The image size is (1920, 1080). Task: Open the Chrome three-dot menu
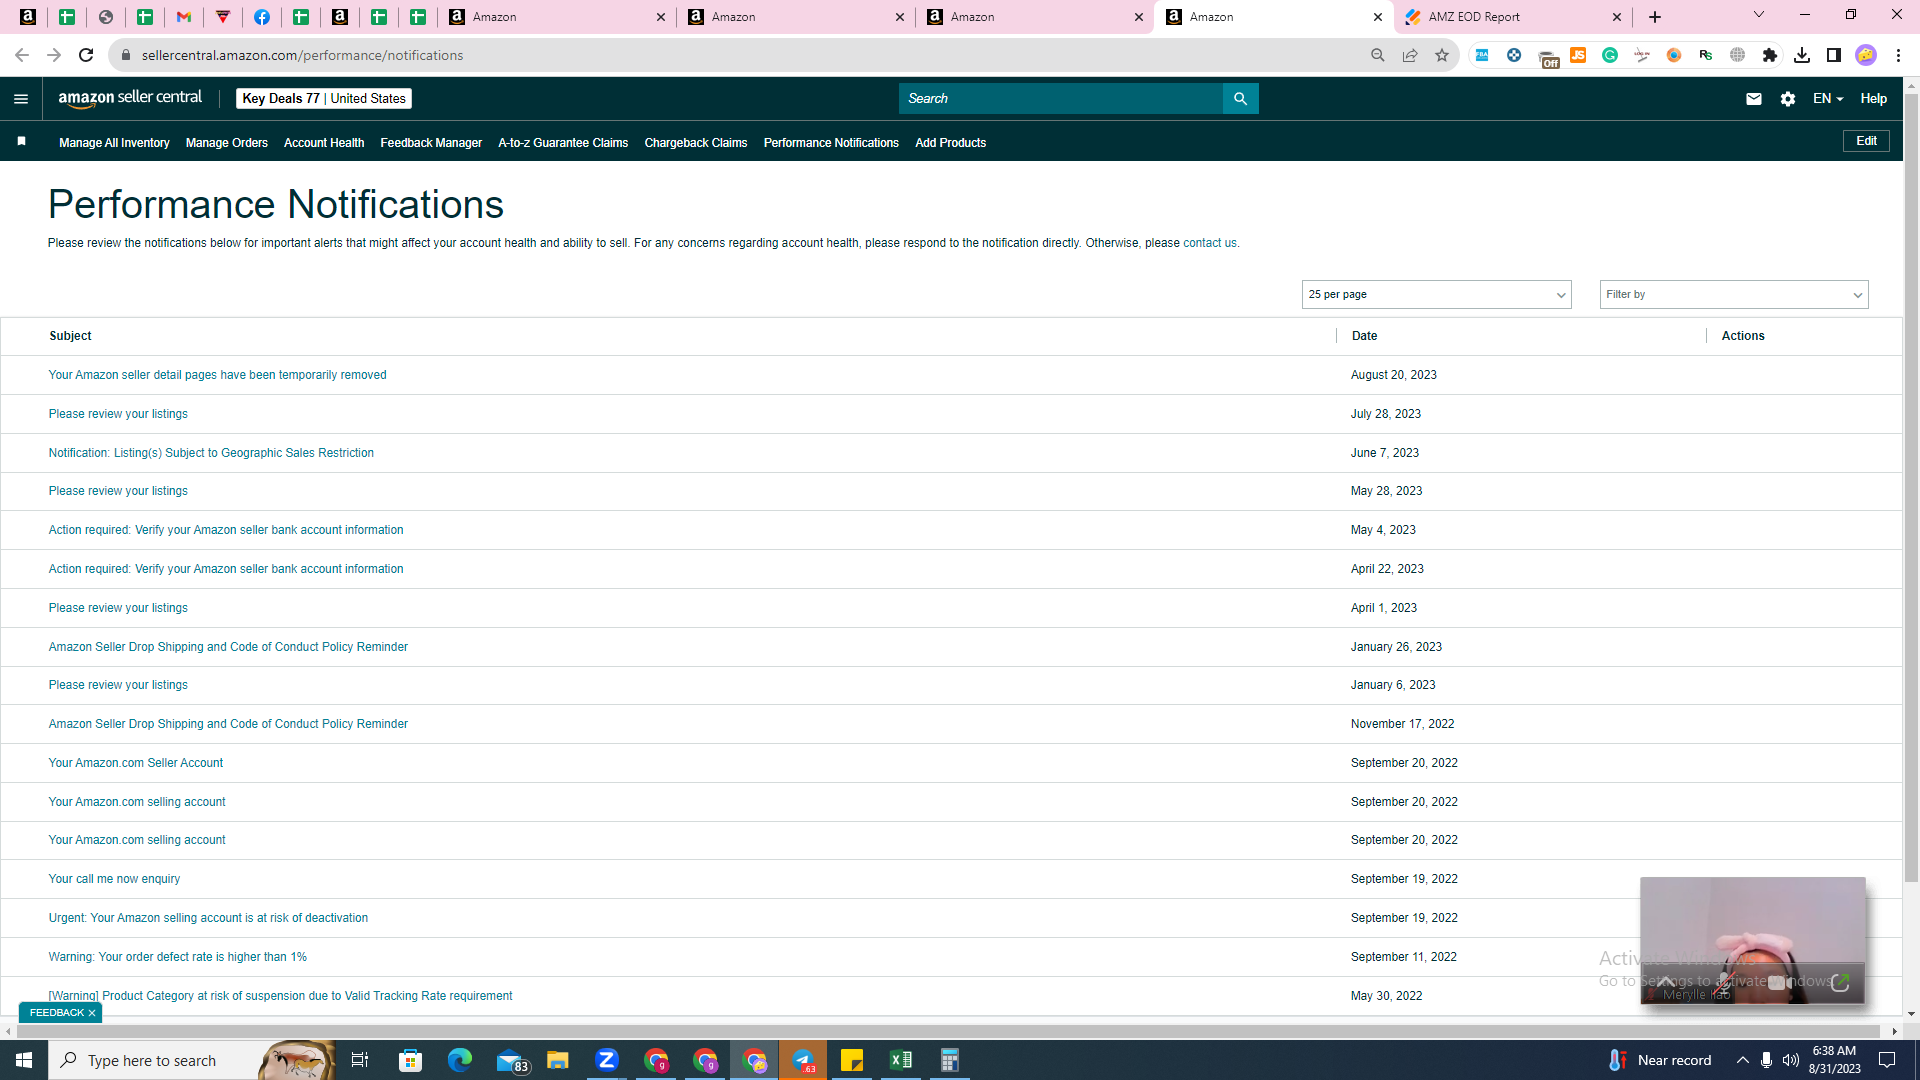click(1898, 55)
